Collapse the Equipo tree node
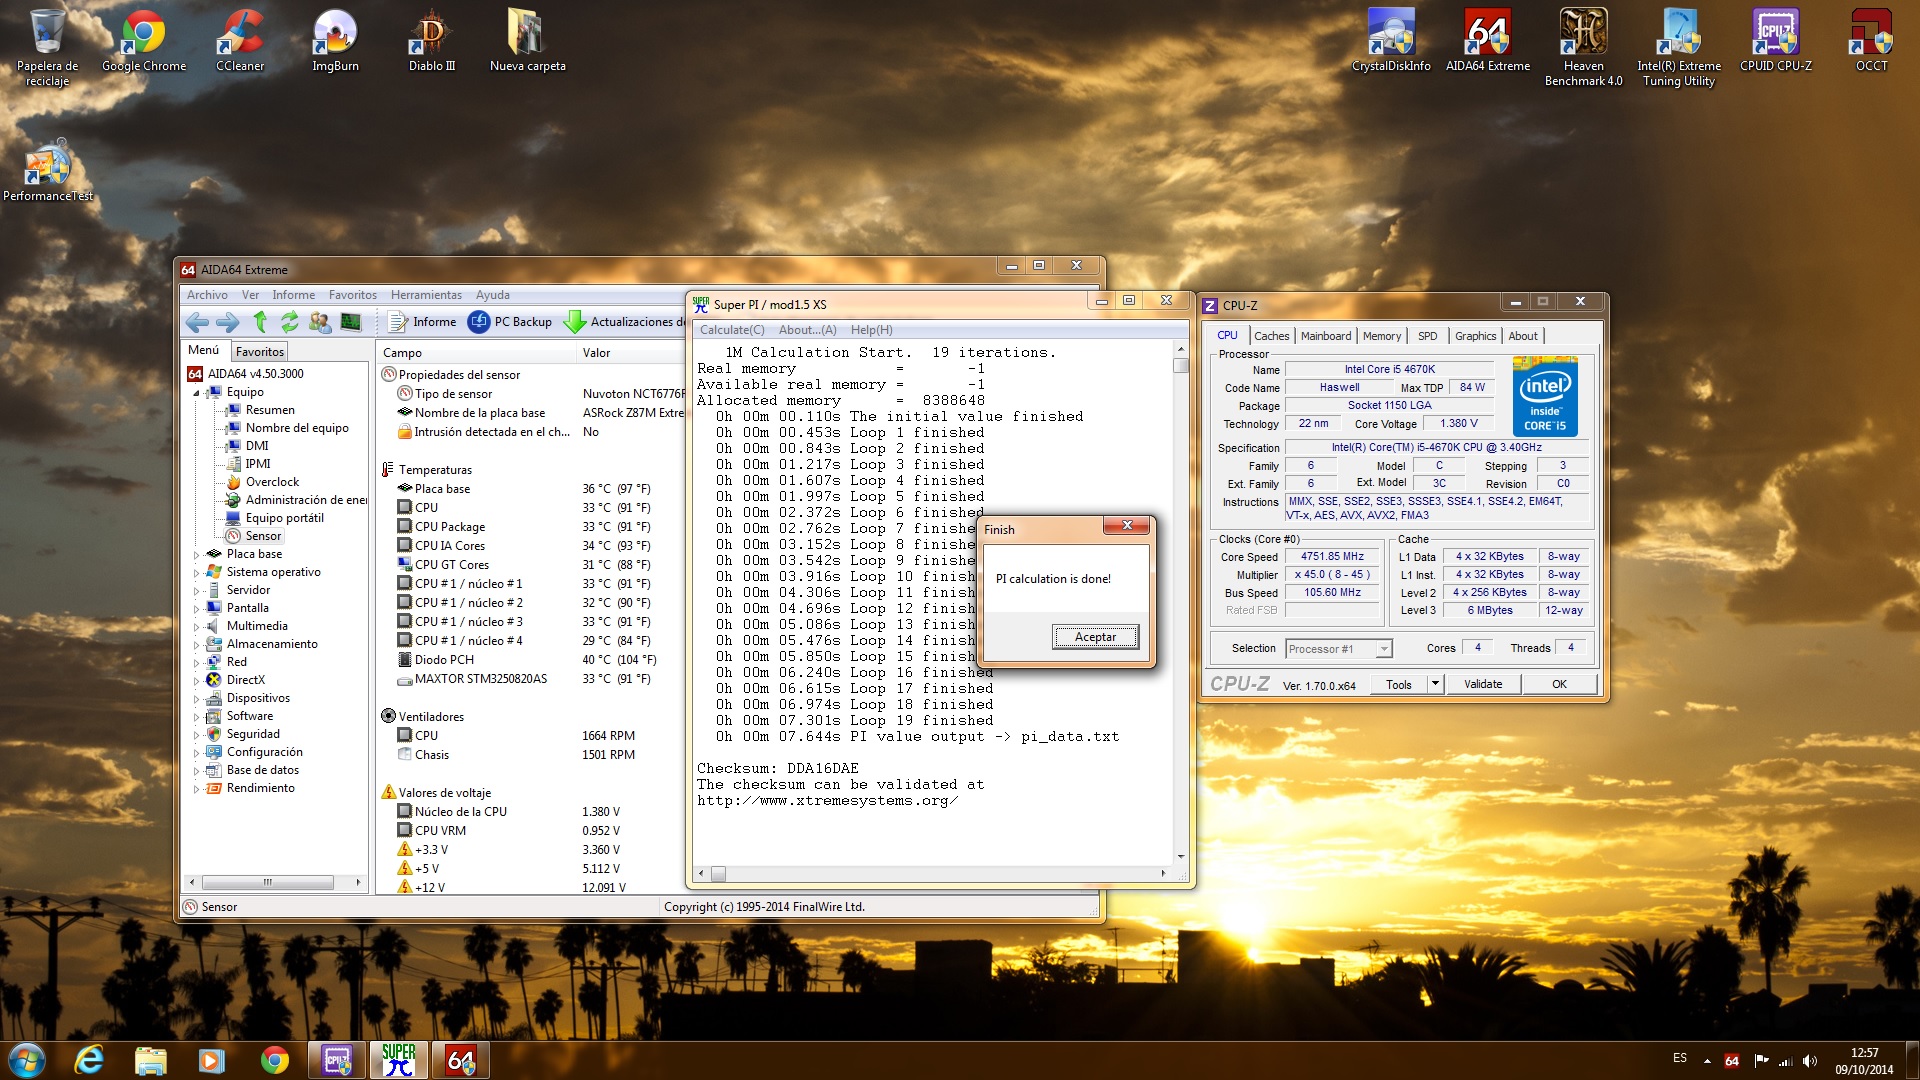The image size is (1920, 1080). tap(196, 393)
